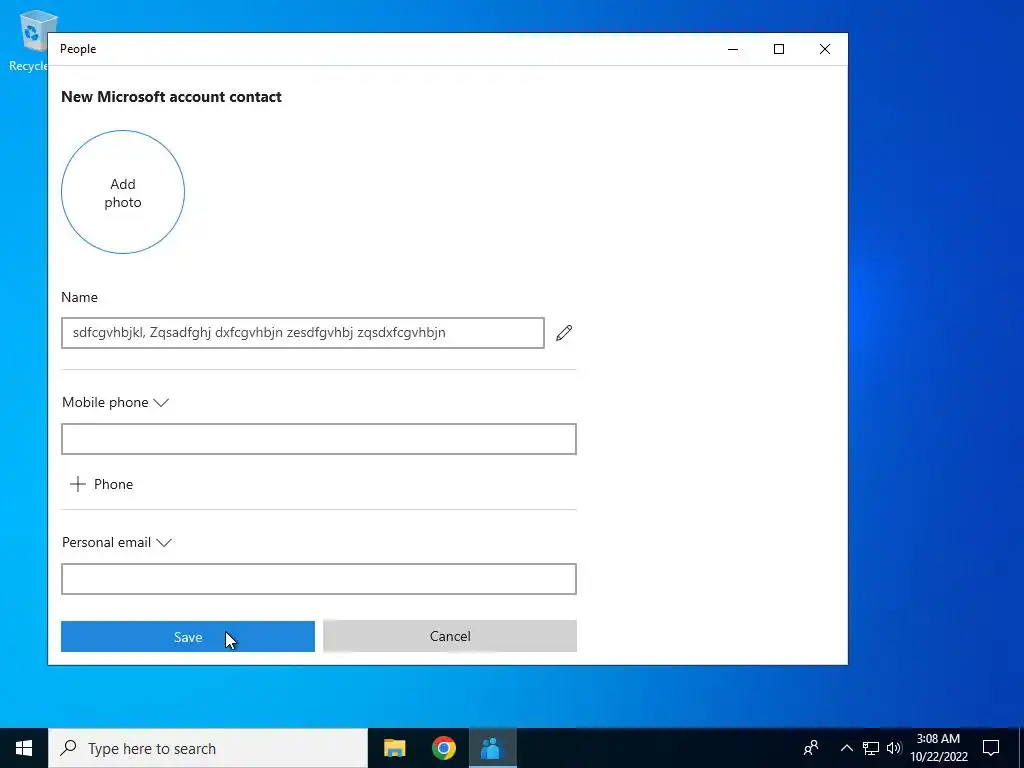Open the network status icon
The height and width of the screenshot is (768, 1024).
click(871, 748)
